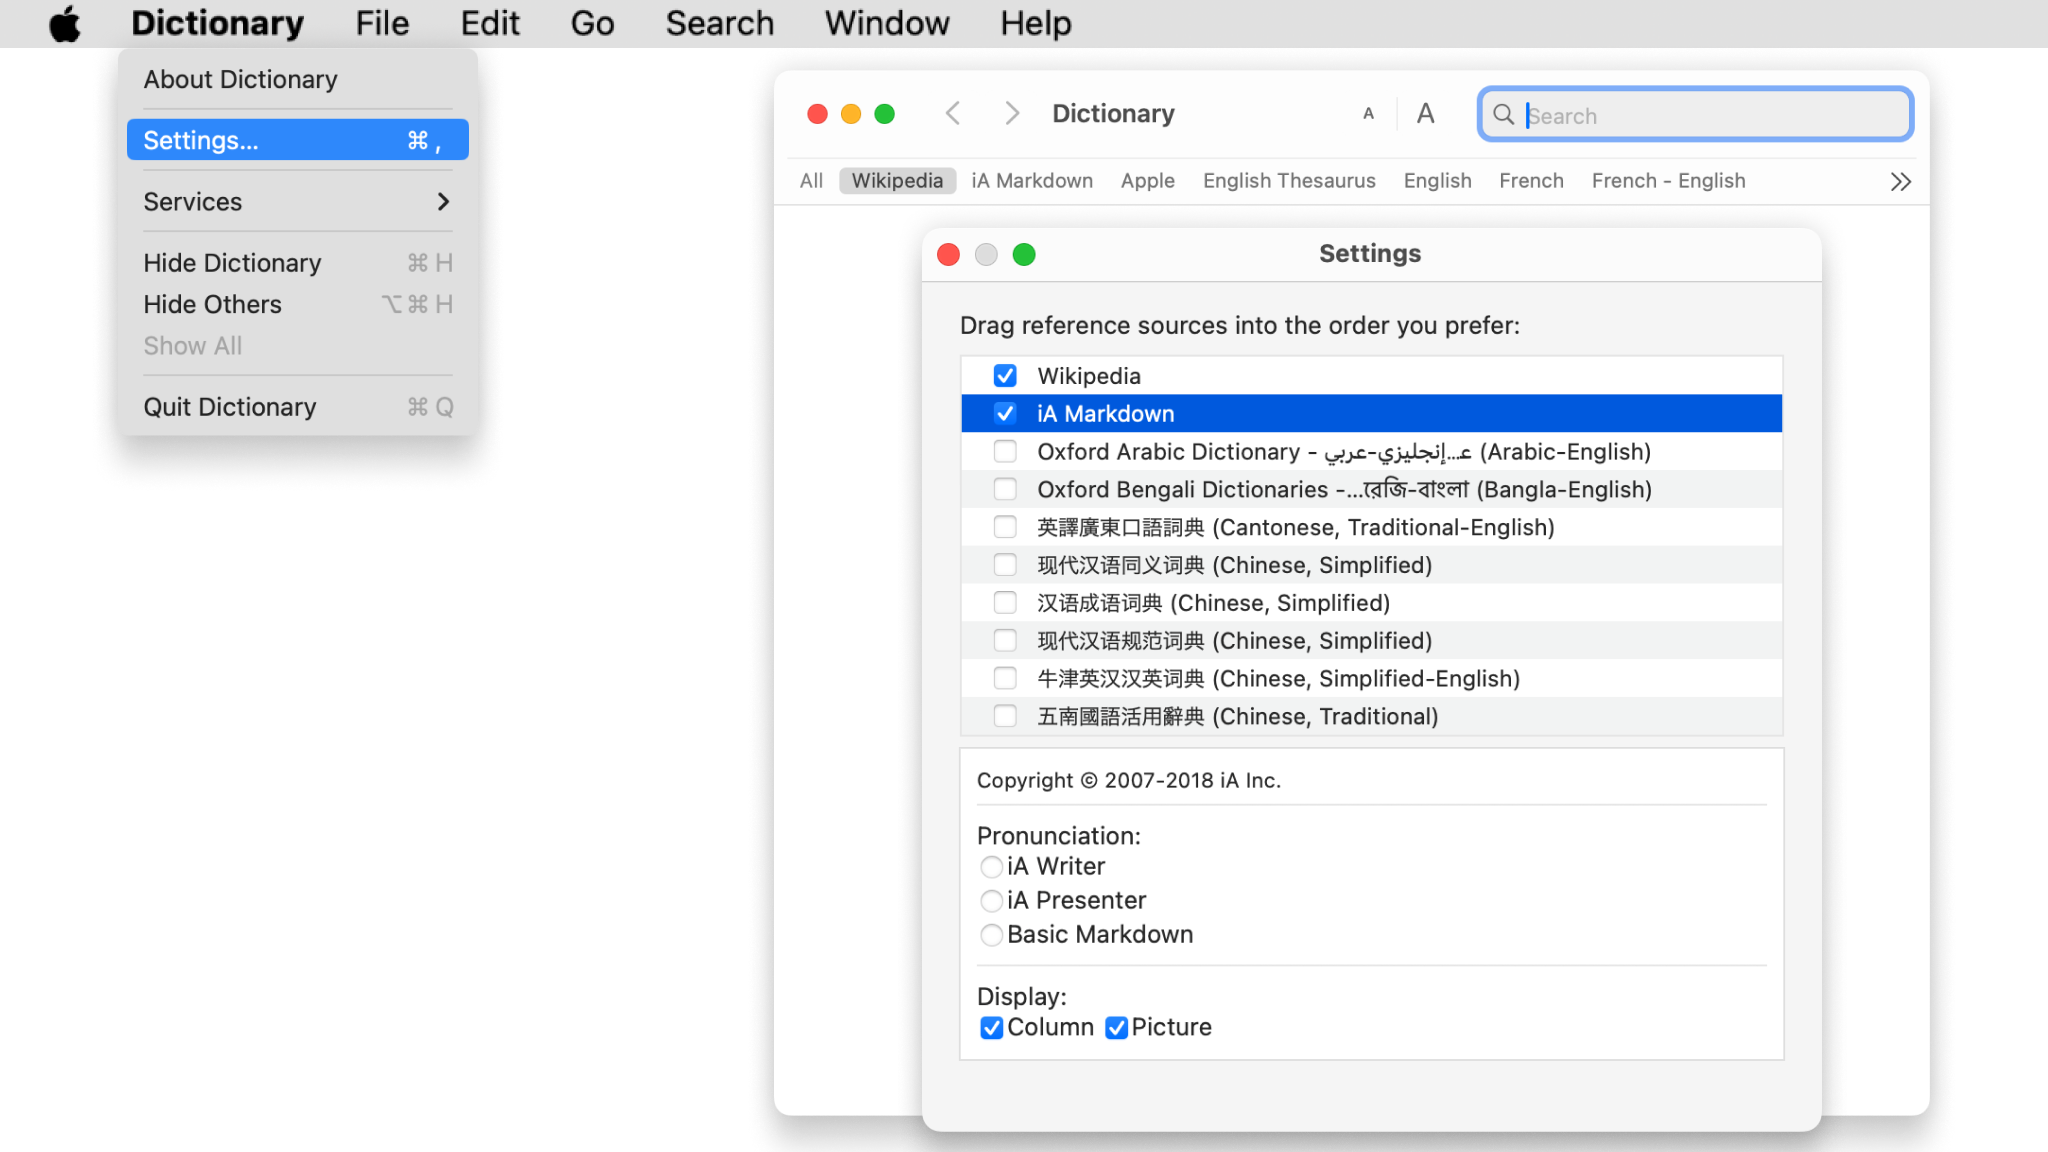Enable the Oxford Arabic Dictionary checkbox
The image size is (2048, 1152).
(1005, 452)
